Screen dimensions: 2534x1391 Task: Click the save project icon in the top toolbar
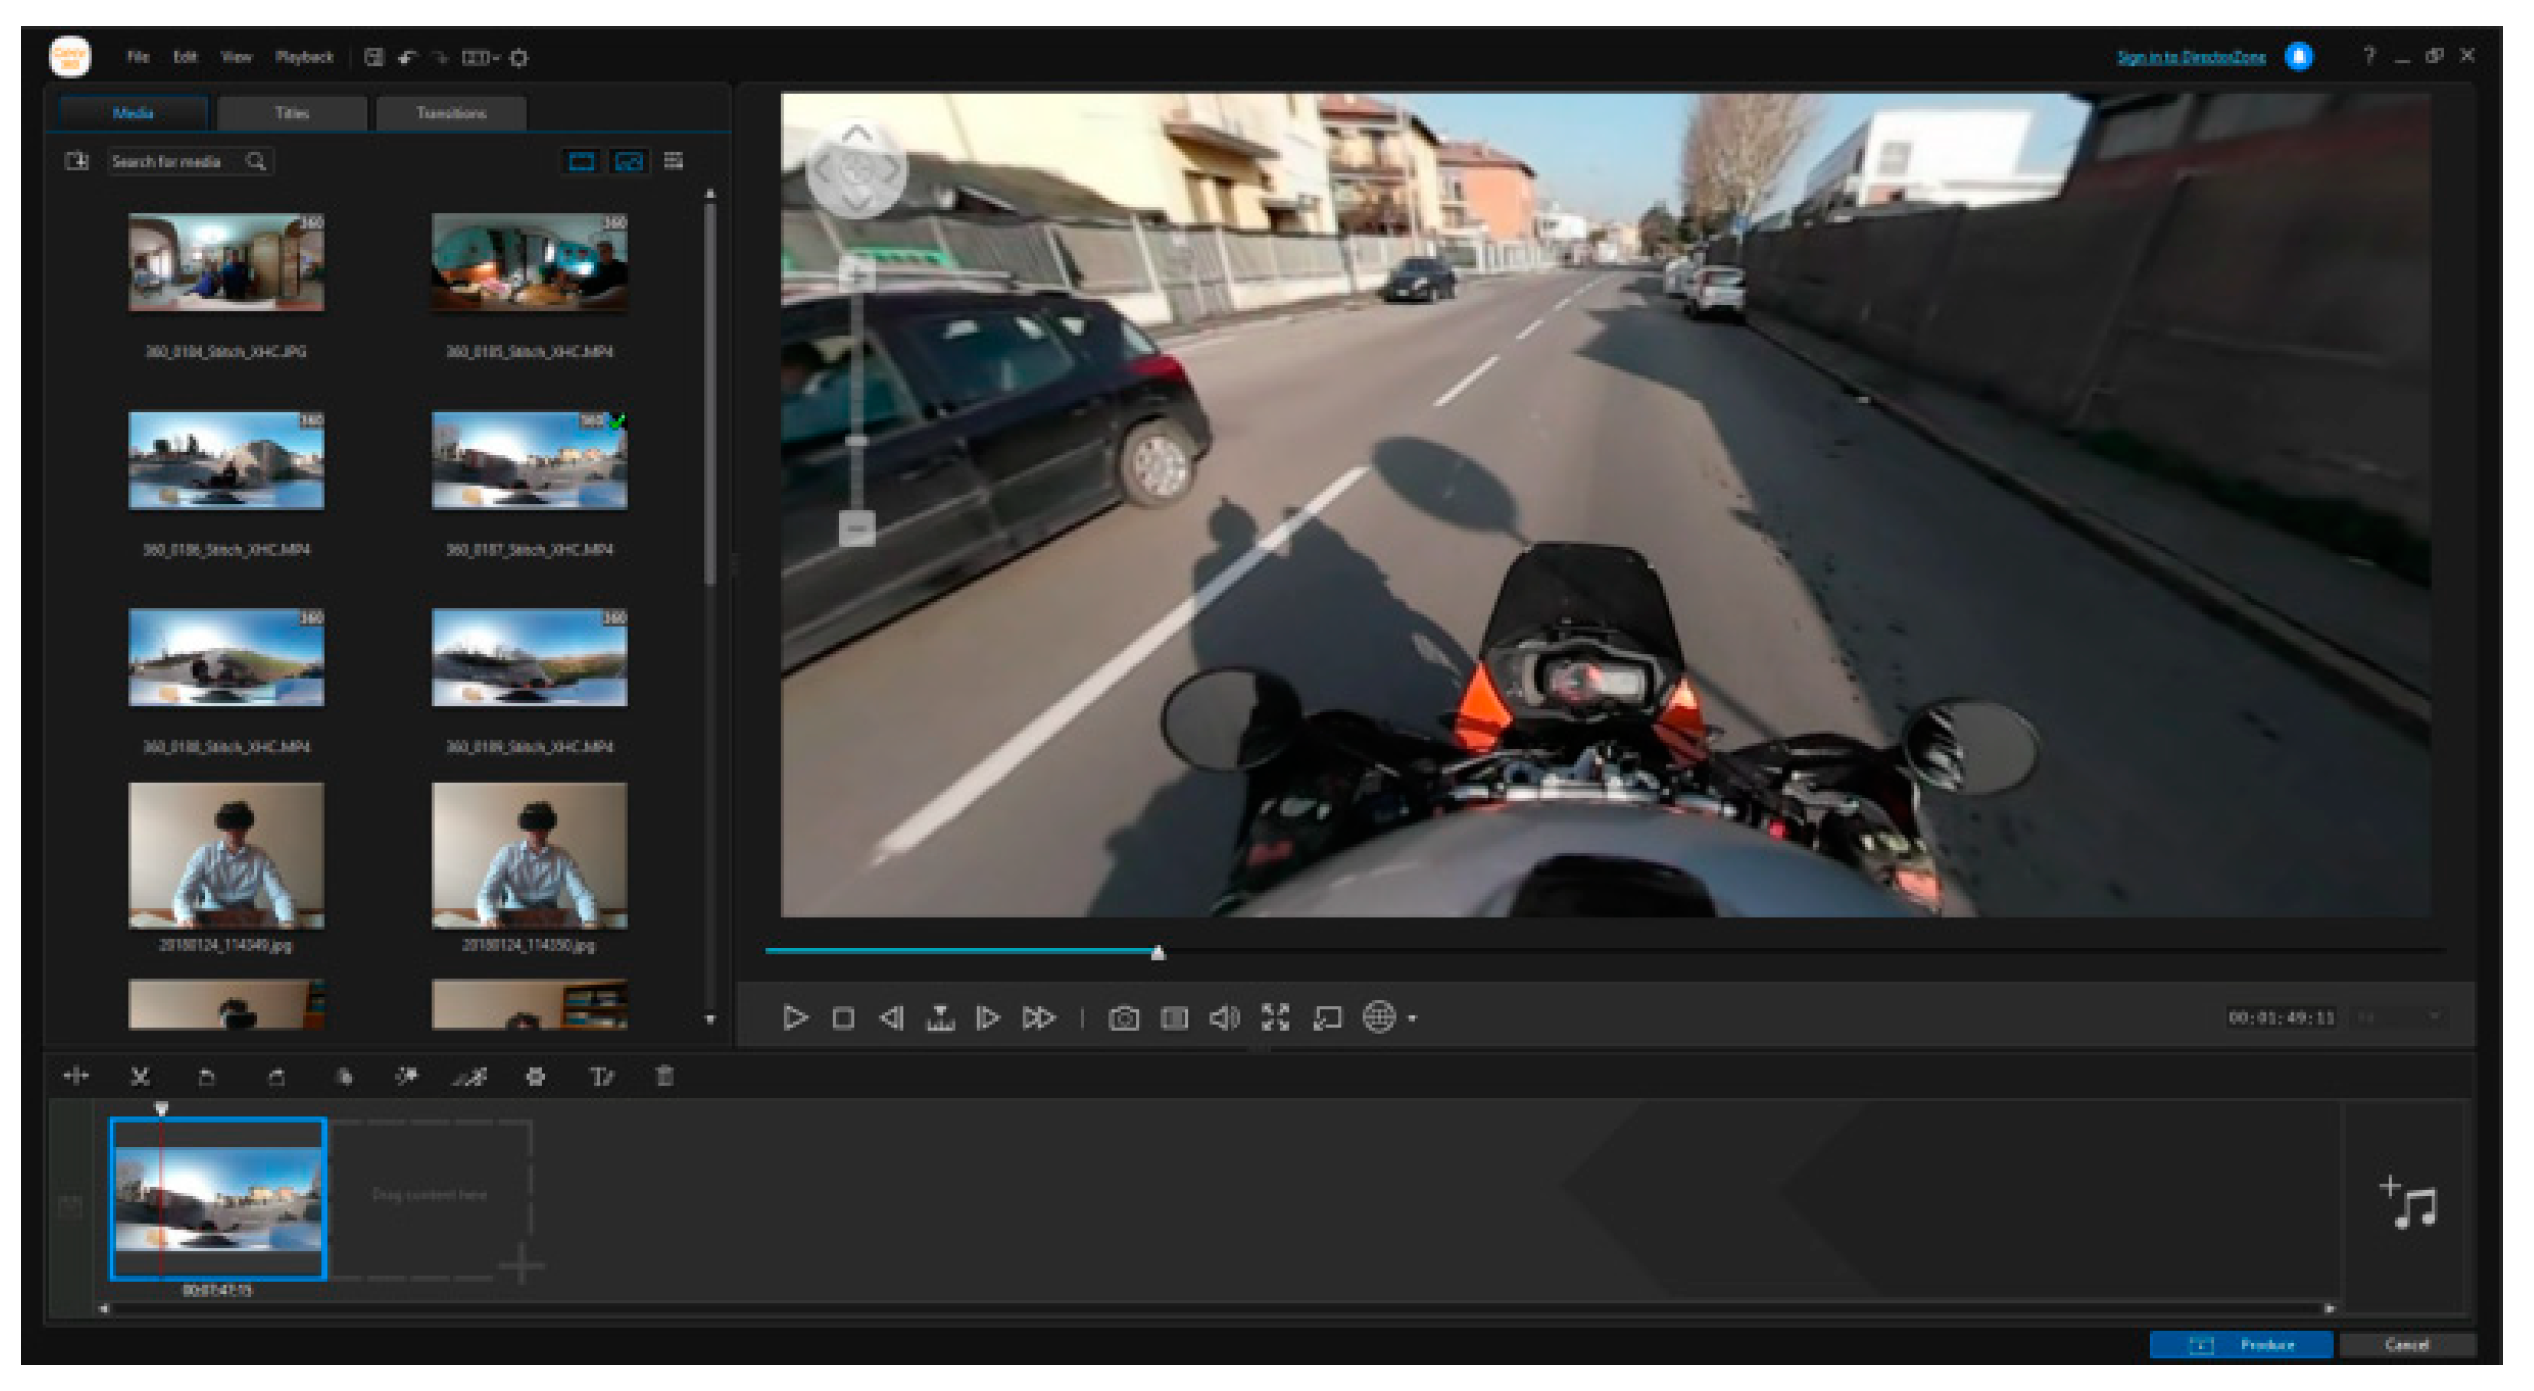pyautogui.click(x=374, y=57)
